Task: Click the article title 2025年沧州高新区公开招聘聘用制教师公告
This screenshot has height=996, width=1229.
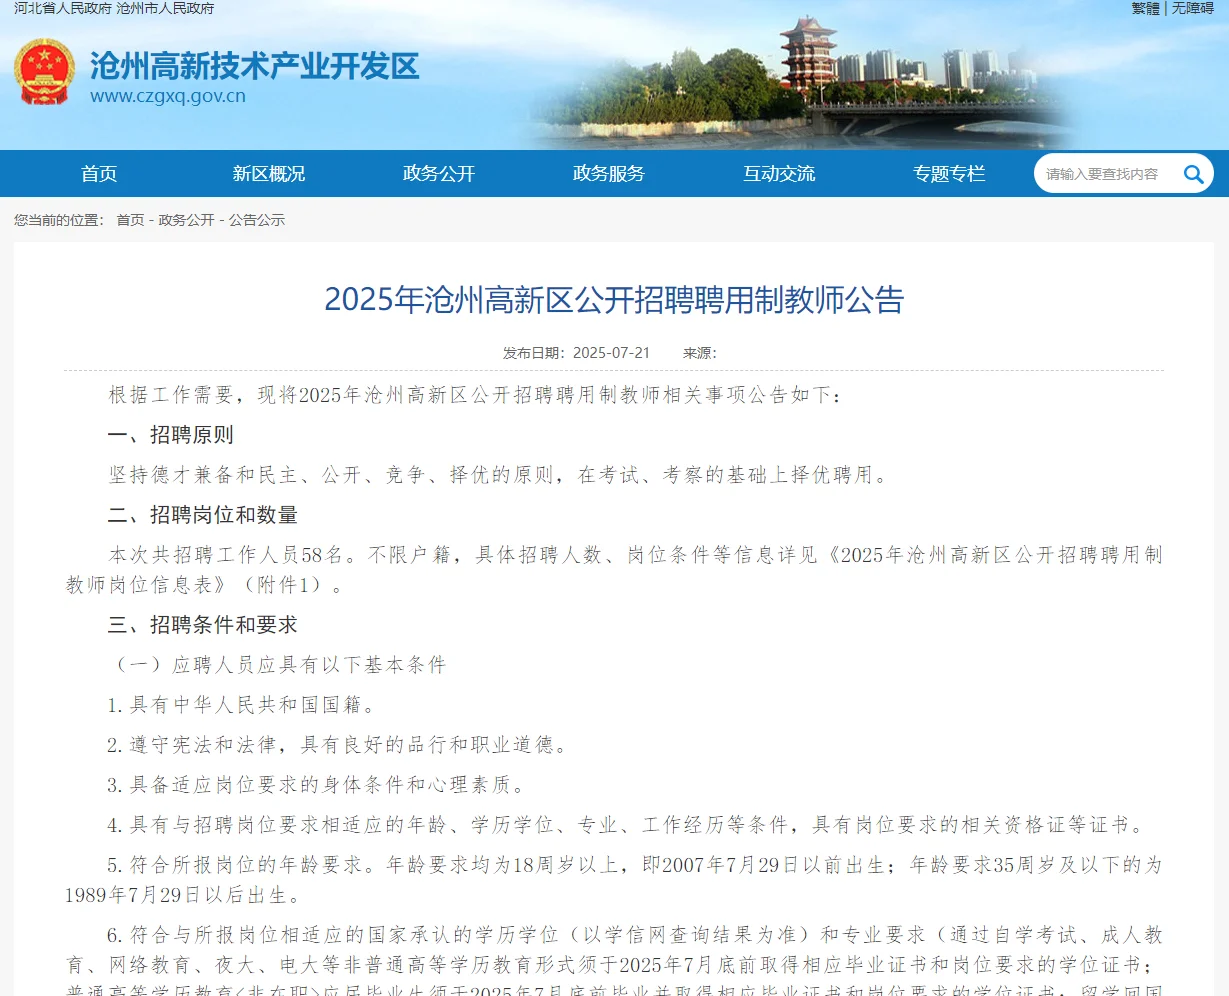Action: [x=614, y=300]
